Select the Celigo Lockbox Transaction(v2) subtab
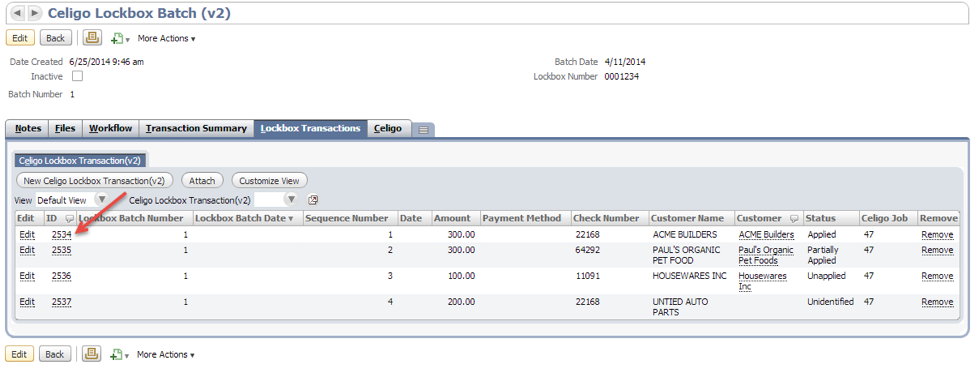The height and width of the screenshot is (369, 975). point(80,161)
